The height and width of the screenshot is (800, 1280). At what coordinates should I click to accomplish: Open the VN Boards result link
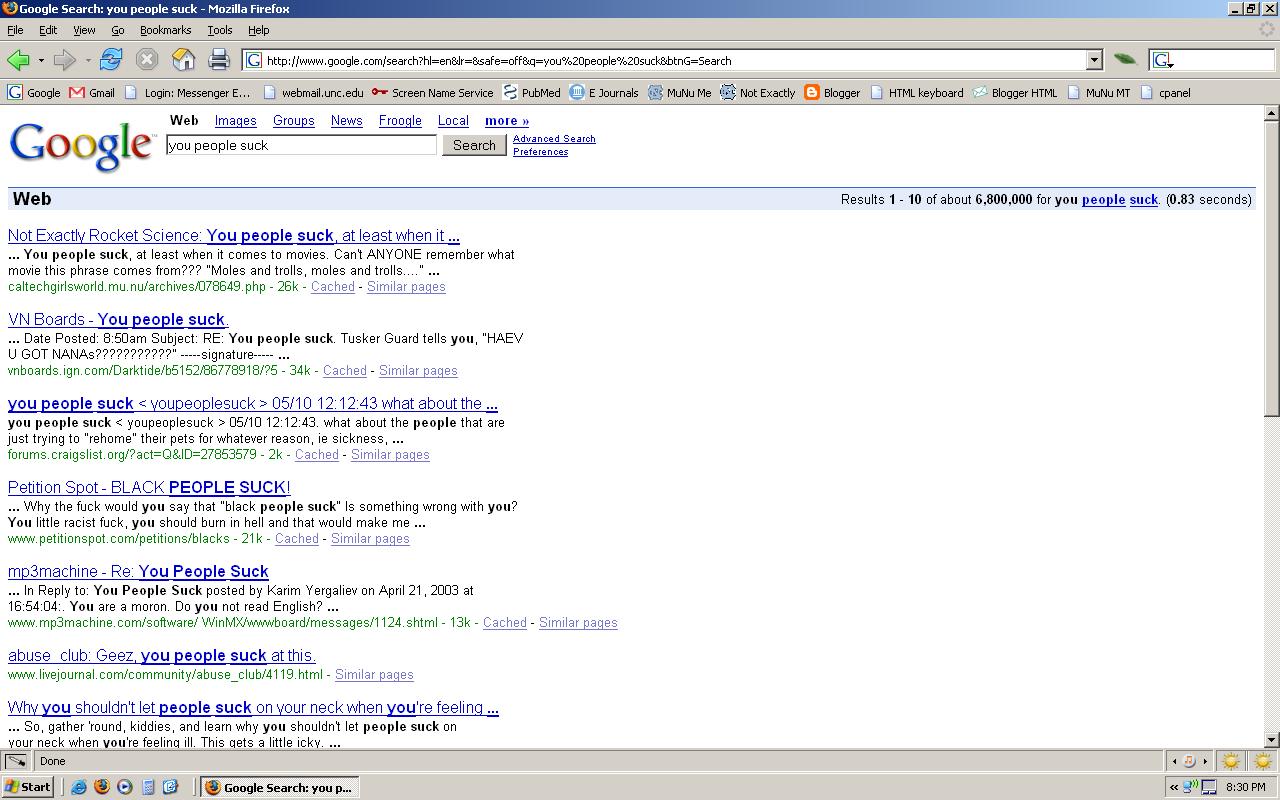pos(118,320)
